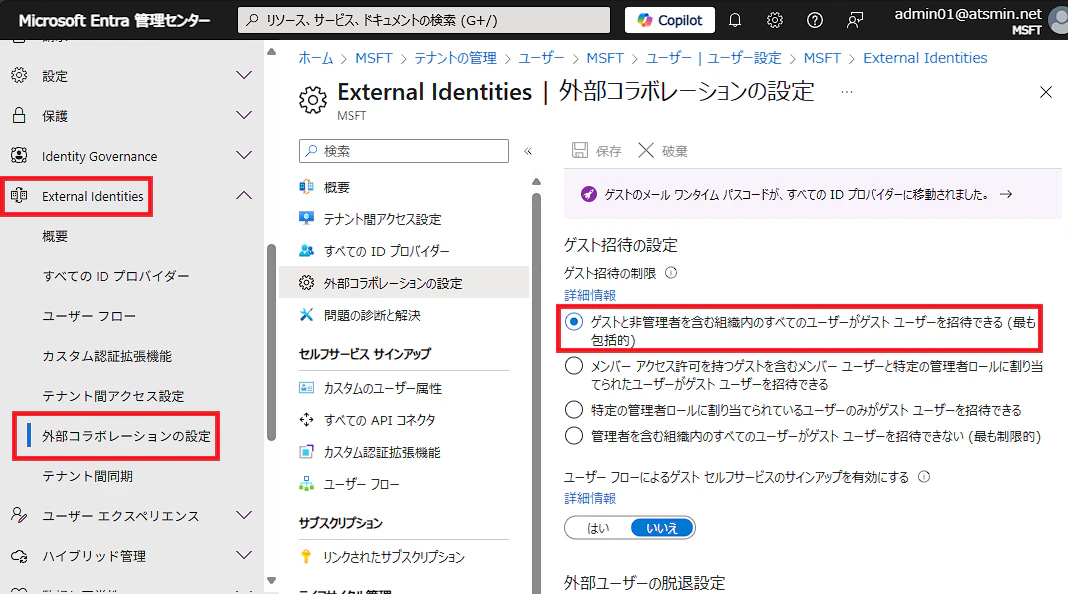The height and width of the screenshot is (594, 1068).
Task: Open リンクされたサブスクリプション key icon
Action: [307, 557]
